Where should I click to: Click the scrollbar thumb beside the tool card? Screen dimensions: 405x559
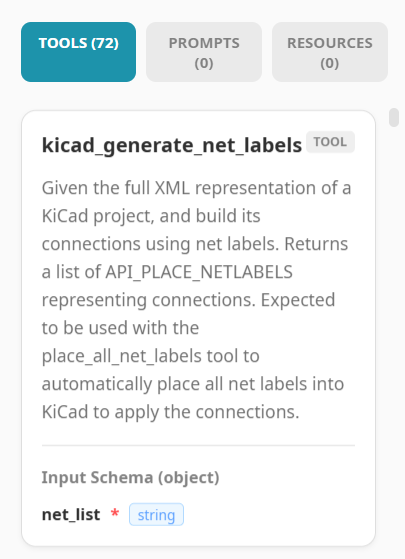[394, 118]
